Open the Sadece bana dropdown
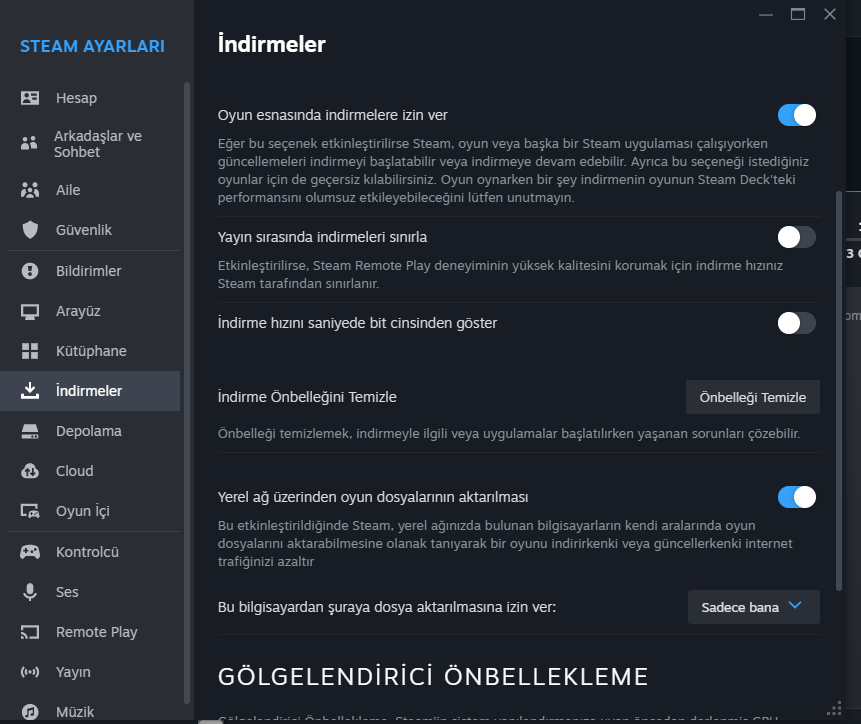 753,607
